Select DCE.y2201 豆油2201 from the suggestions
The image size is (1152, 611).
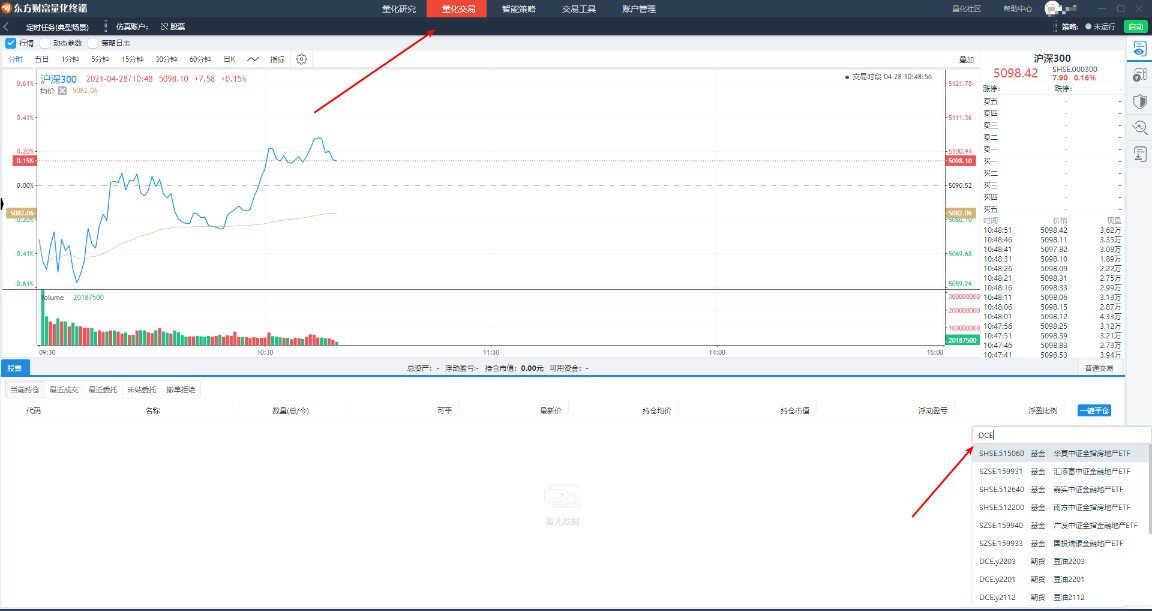tap(1061, 579)
